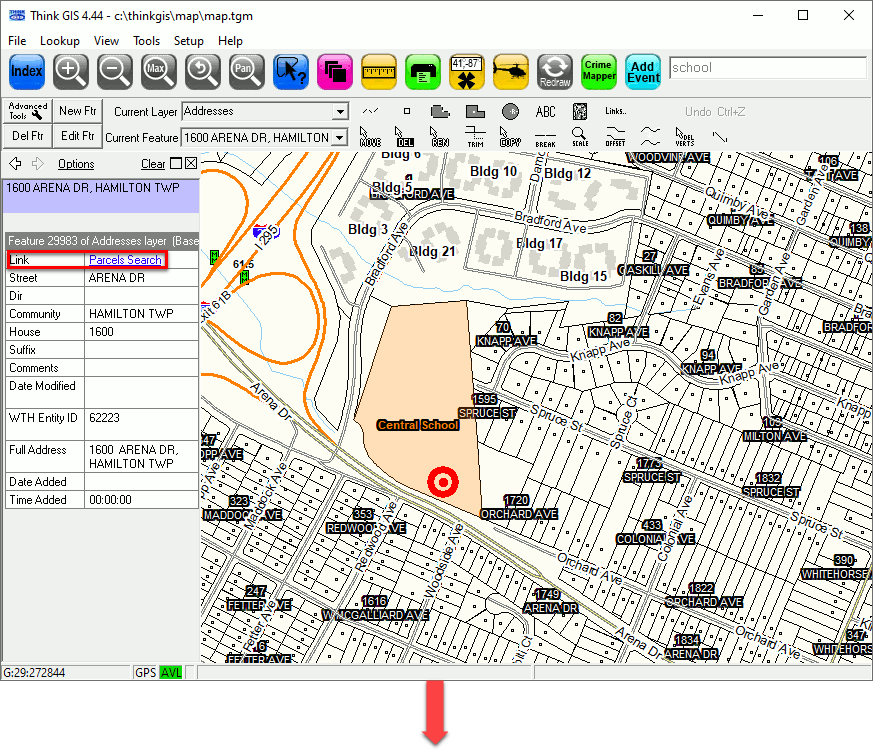Toggle the GPS status indicator
Image resolution: width=873 pixels, height=753 pixels.
coord(146,673)
